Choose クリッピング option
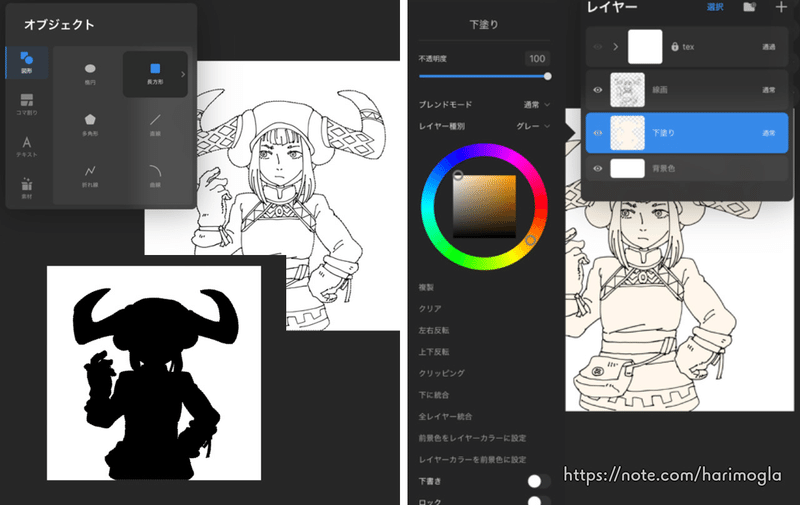The height and width of the screenshot is (505, 800). tap(442, 373)
